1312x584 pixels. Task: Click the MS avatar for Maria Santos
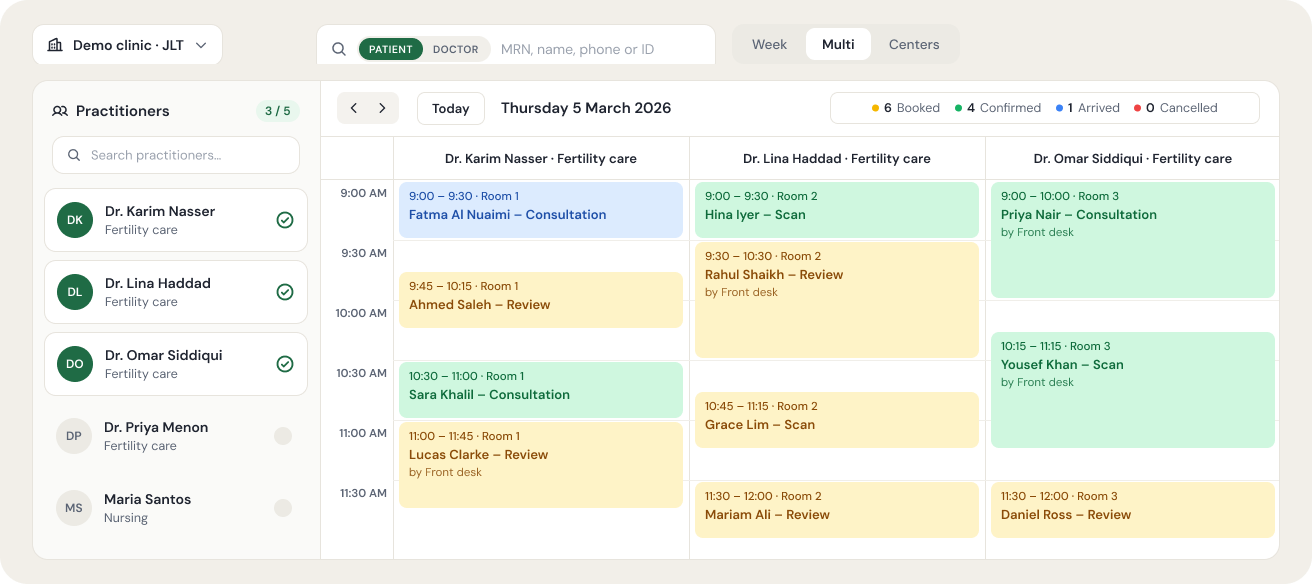pyautogui.click(x=74, y=508)
